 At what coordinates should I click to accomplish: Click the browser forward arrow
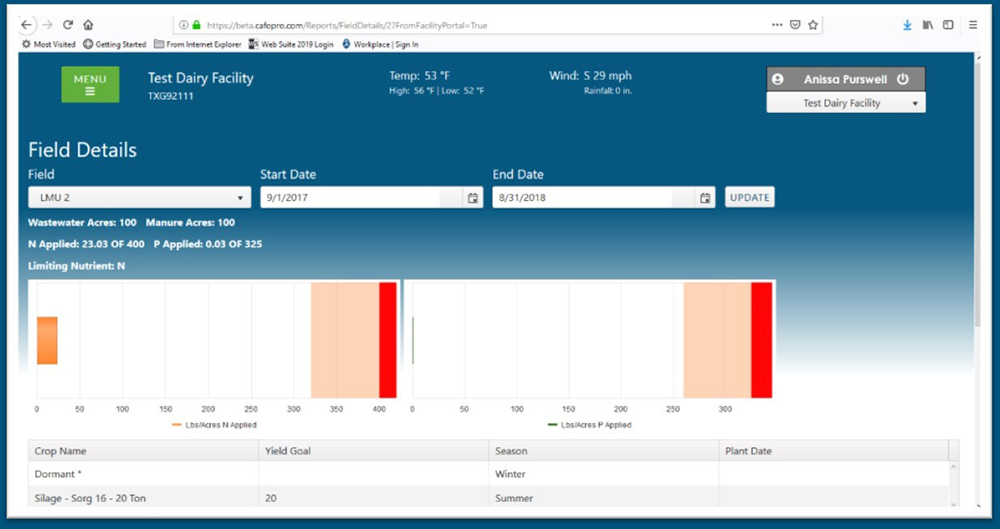point(47,25)
